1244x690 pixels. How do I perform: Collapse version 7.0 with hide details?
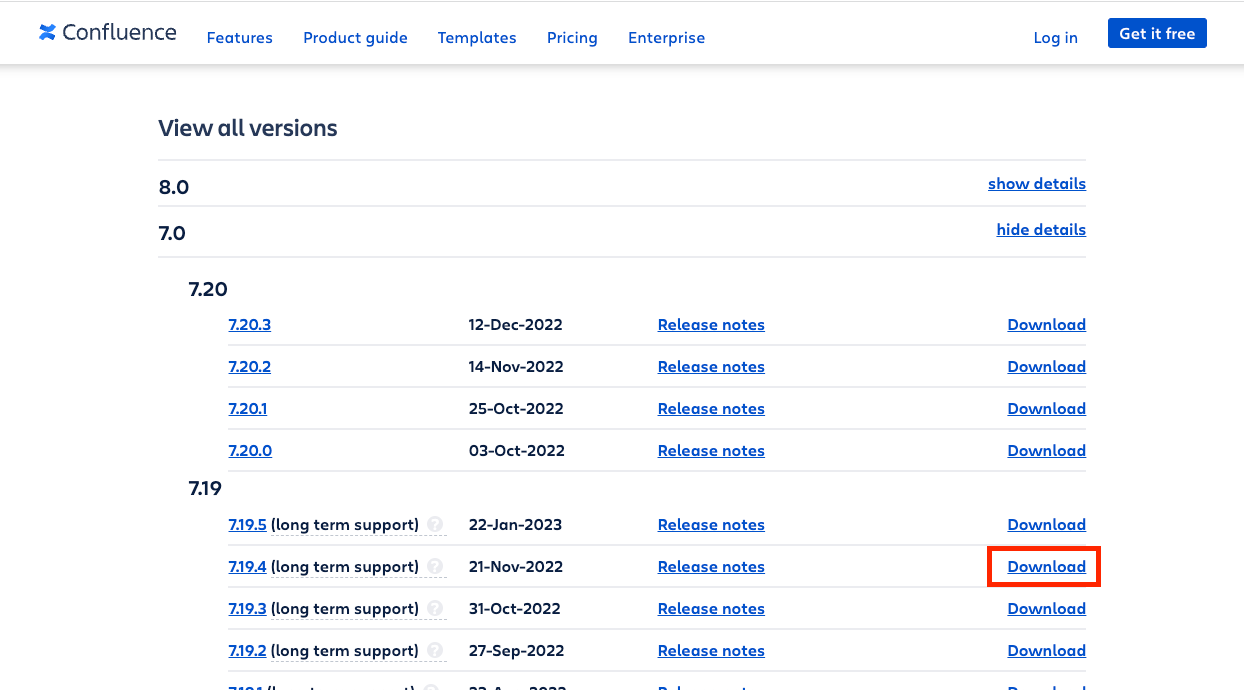pyautogui.click(x=1041, y=230)
